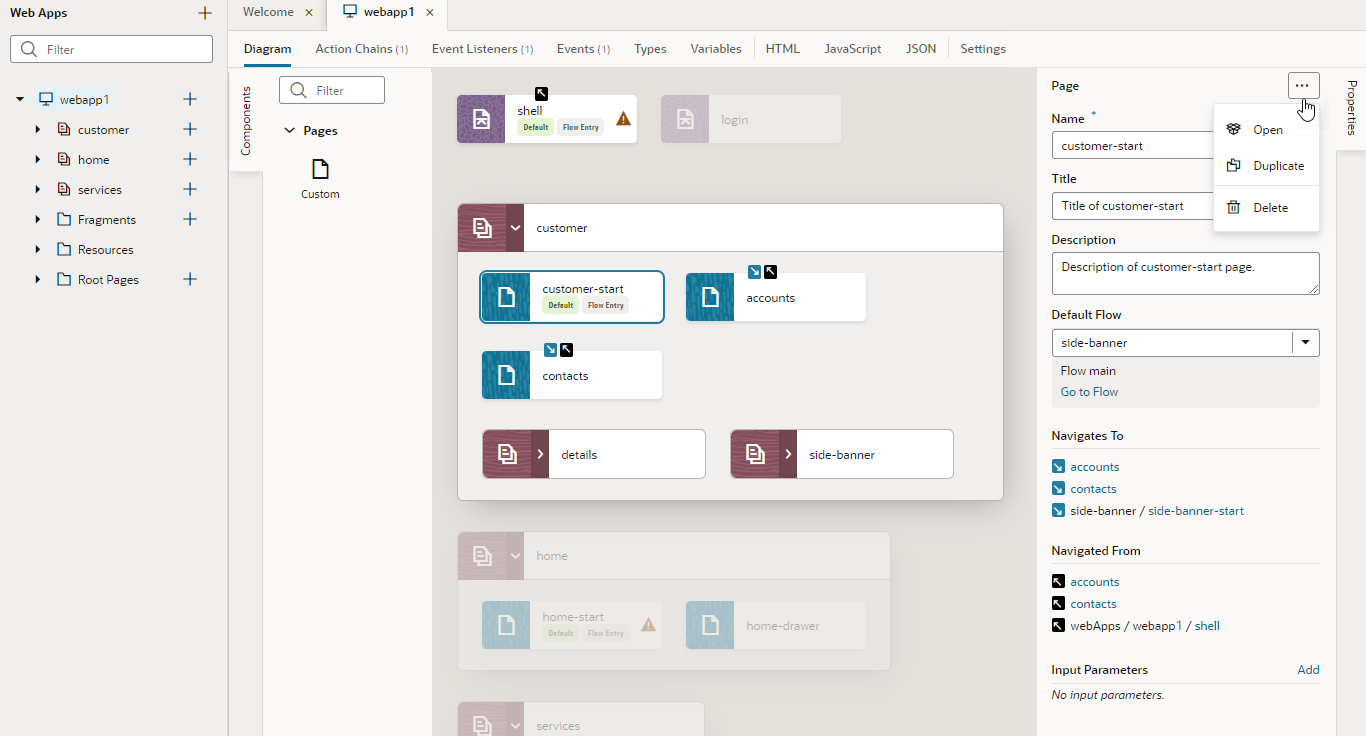Click the details flow icon
The height and width of the screenshot is (736, 1366).
[x=507, y=454]
